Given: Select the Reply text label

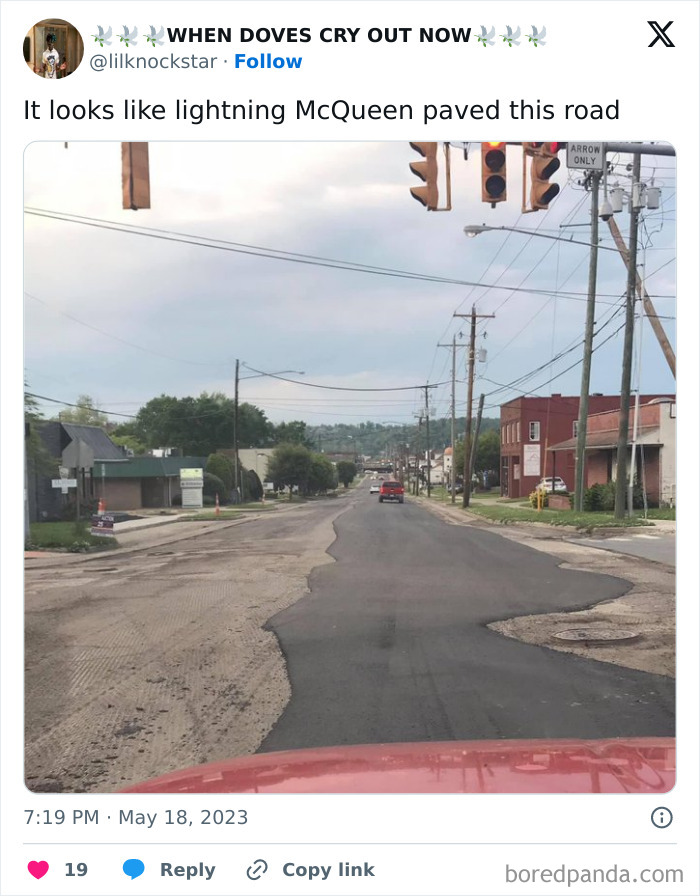Looking at the screenshot, I should [x=187, y=870].
